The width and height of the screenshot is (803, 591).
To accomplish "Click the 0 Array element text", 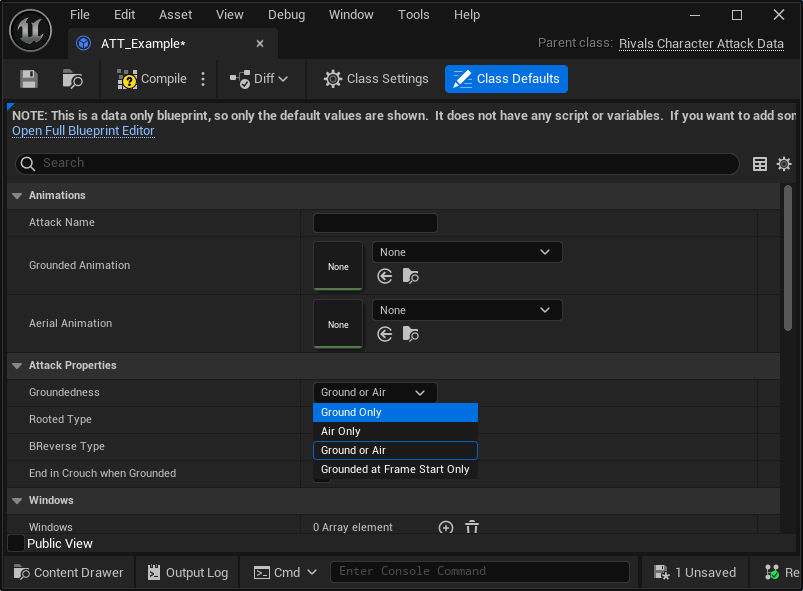I will (x=353, y=527).
